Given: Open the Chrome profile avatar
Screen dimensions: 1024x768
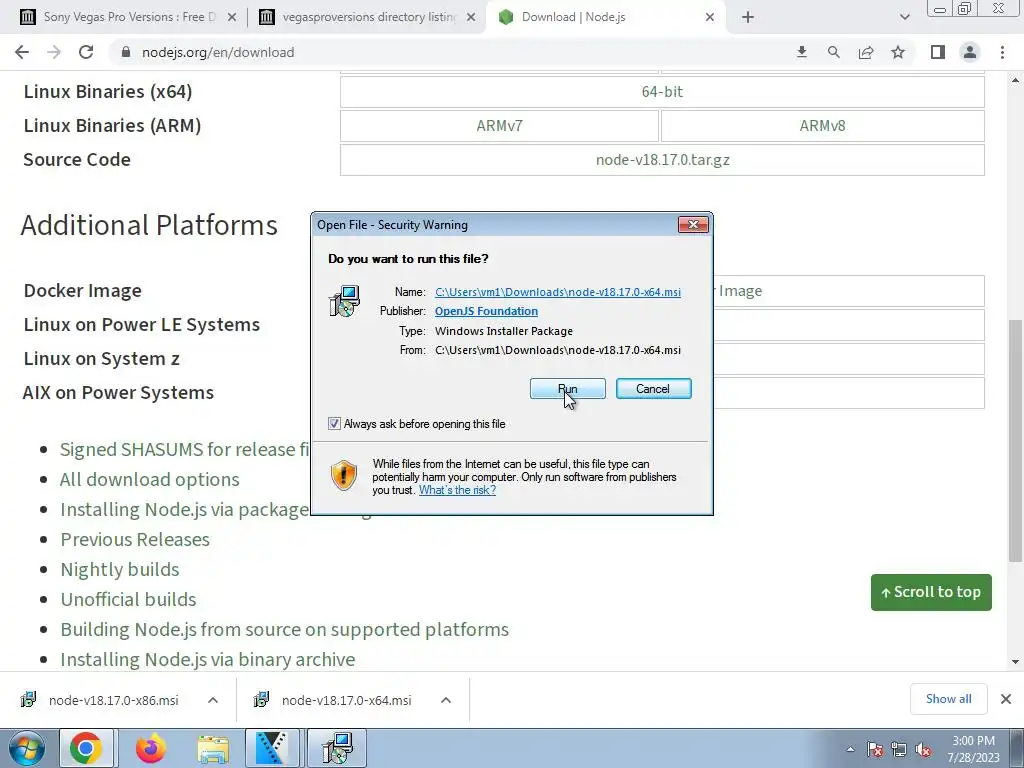Looking at the screenshot, I should [970, 52].
